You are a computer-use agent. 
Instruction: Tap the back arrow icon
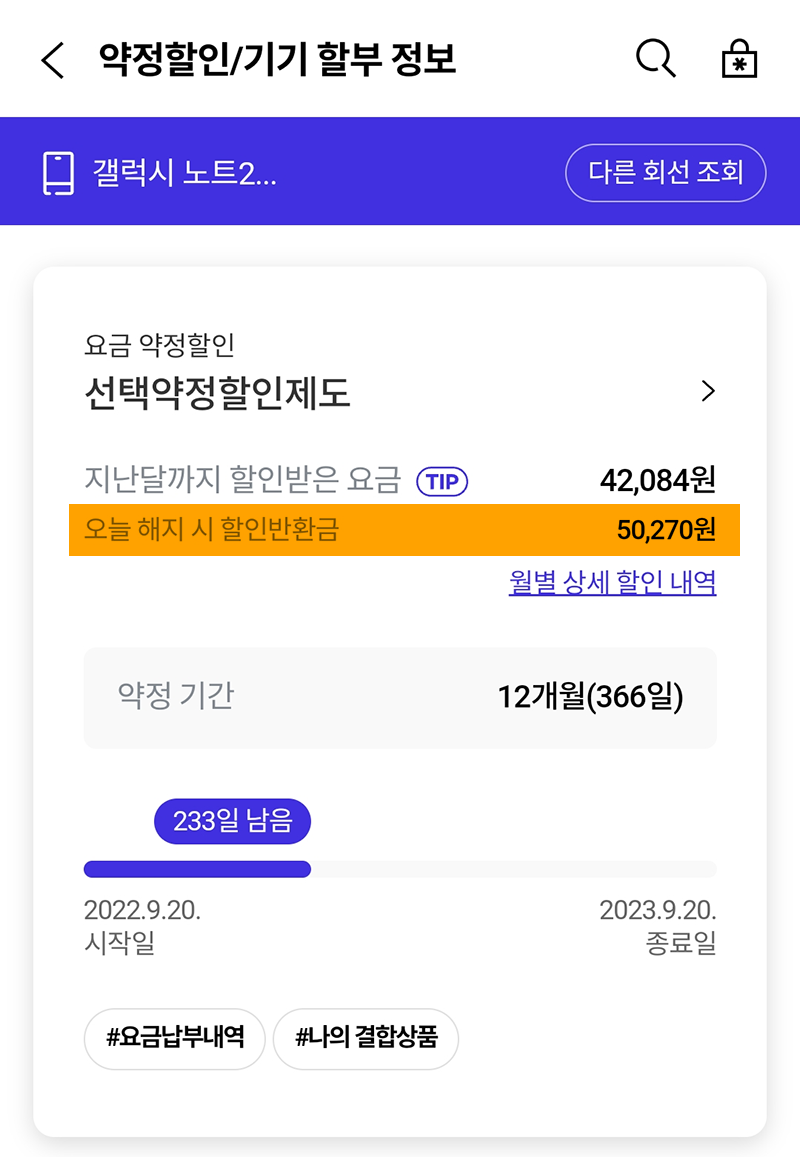click(52, 61)
